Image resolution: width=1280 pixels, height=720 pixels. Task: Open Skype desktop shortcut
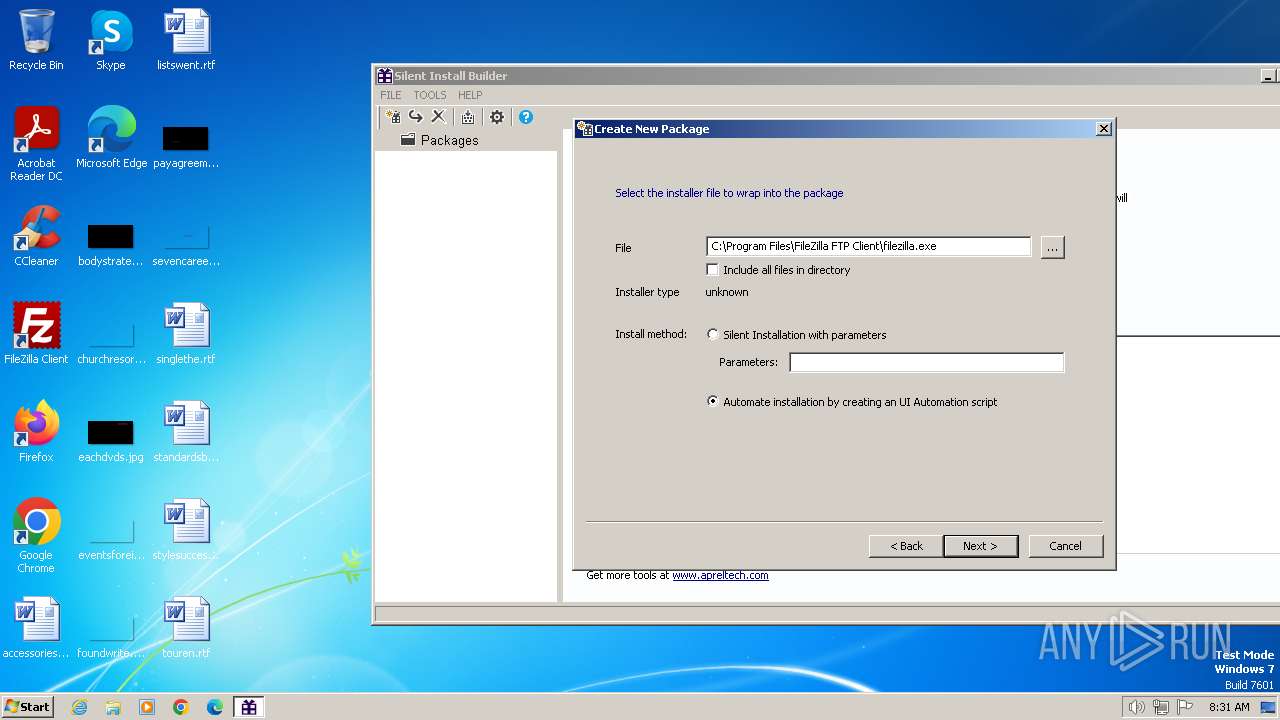point(110,40)
